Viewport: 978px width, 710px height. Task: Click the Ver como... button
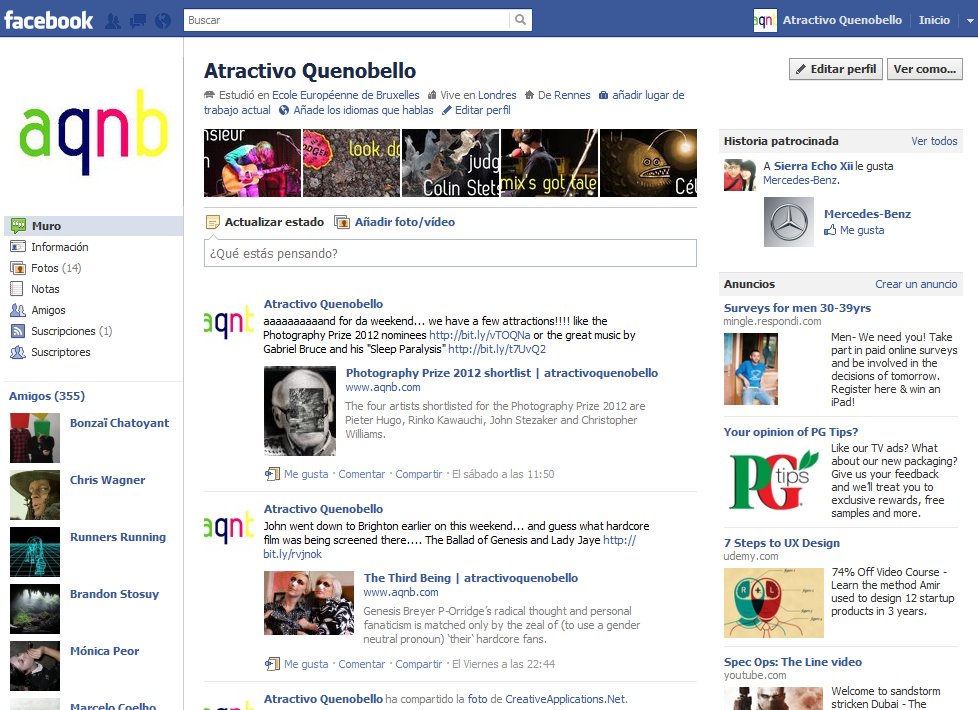click(925, 69)
